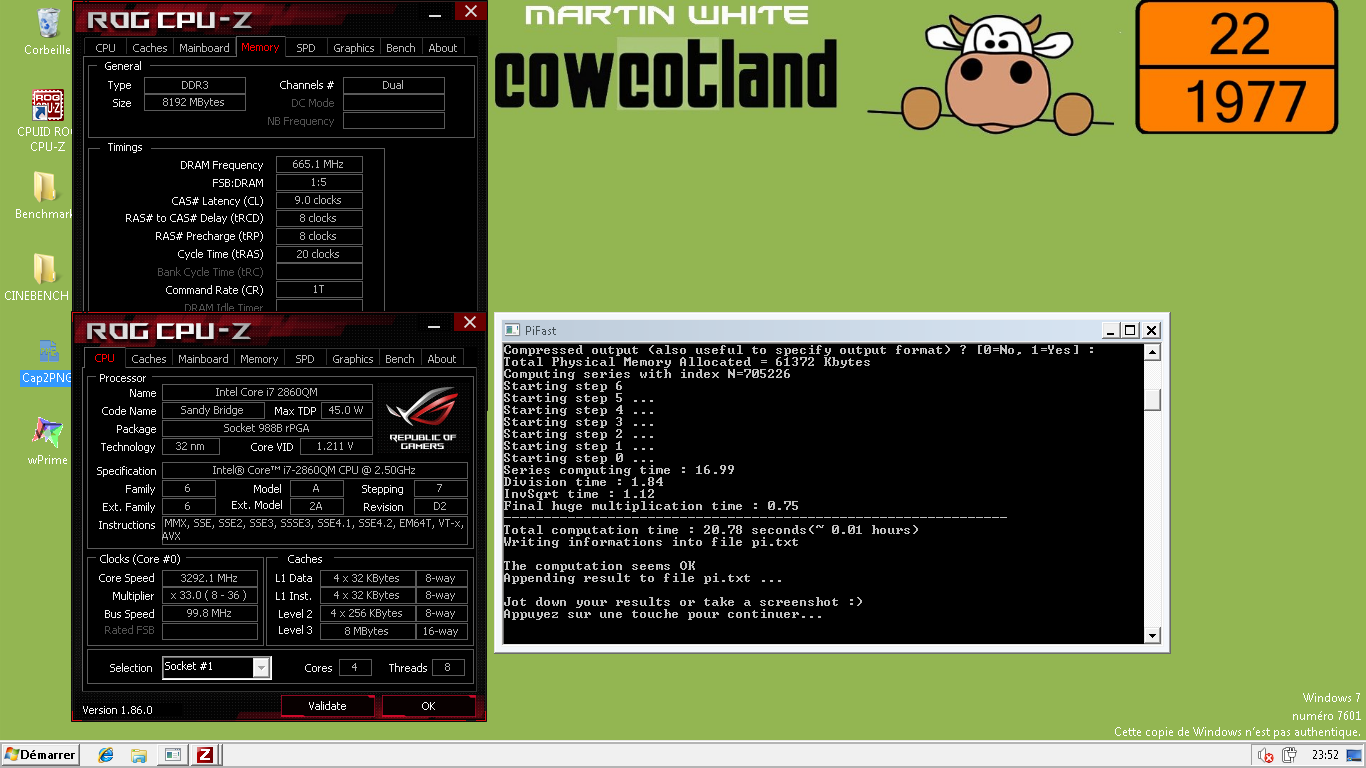1366x768 pixels.
Task: Click the FSB:DRAM value 1:5
Action: (319, 182)
